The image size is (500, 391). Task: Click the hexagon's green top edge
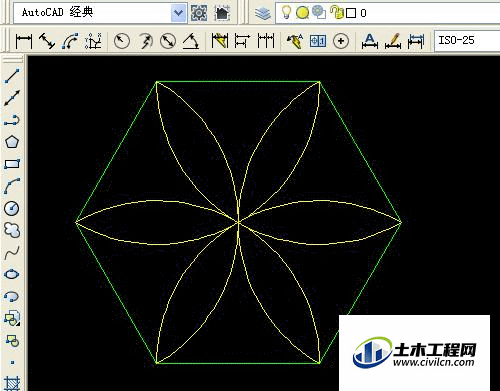coord(238,81)
